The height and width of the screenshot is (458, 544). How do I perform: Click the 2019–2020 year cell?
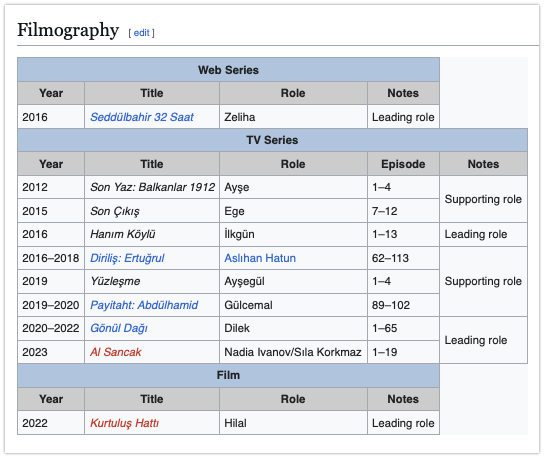[51, 305]
